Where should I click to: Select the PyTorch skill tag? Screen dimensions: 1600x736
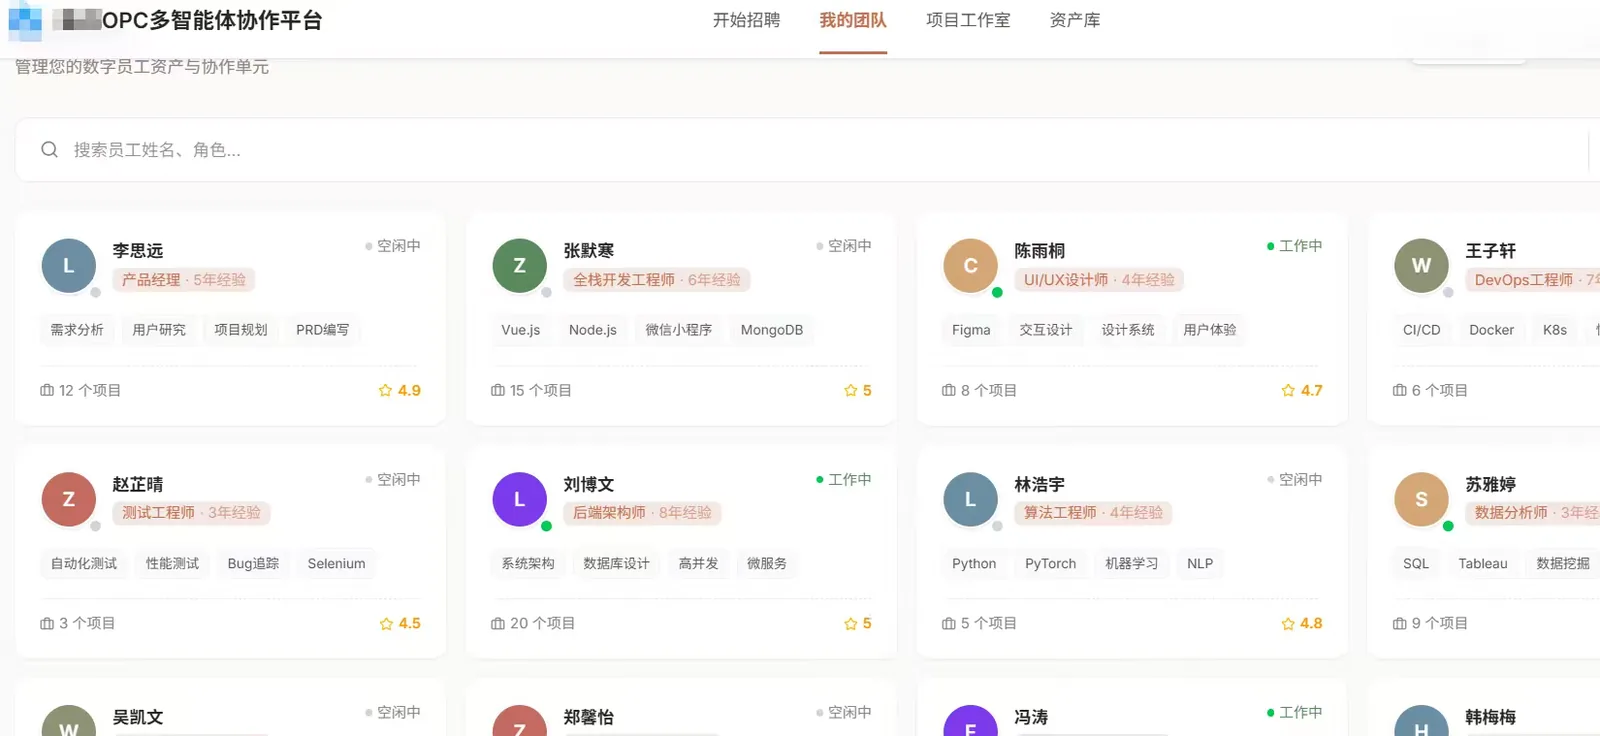(1051, 564)
